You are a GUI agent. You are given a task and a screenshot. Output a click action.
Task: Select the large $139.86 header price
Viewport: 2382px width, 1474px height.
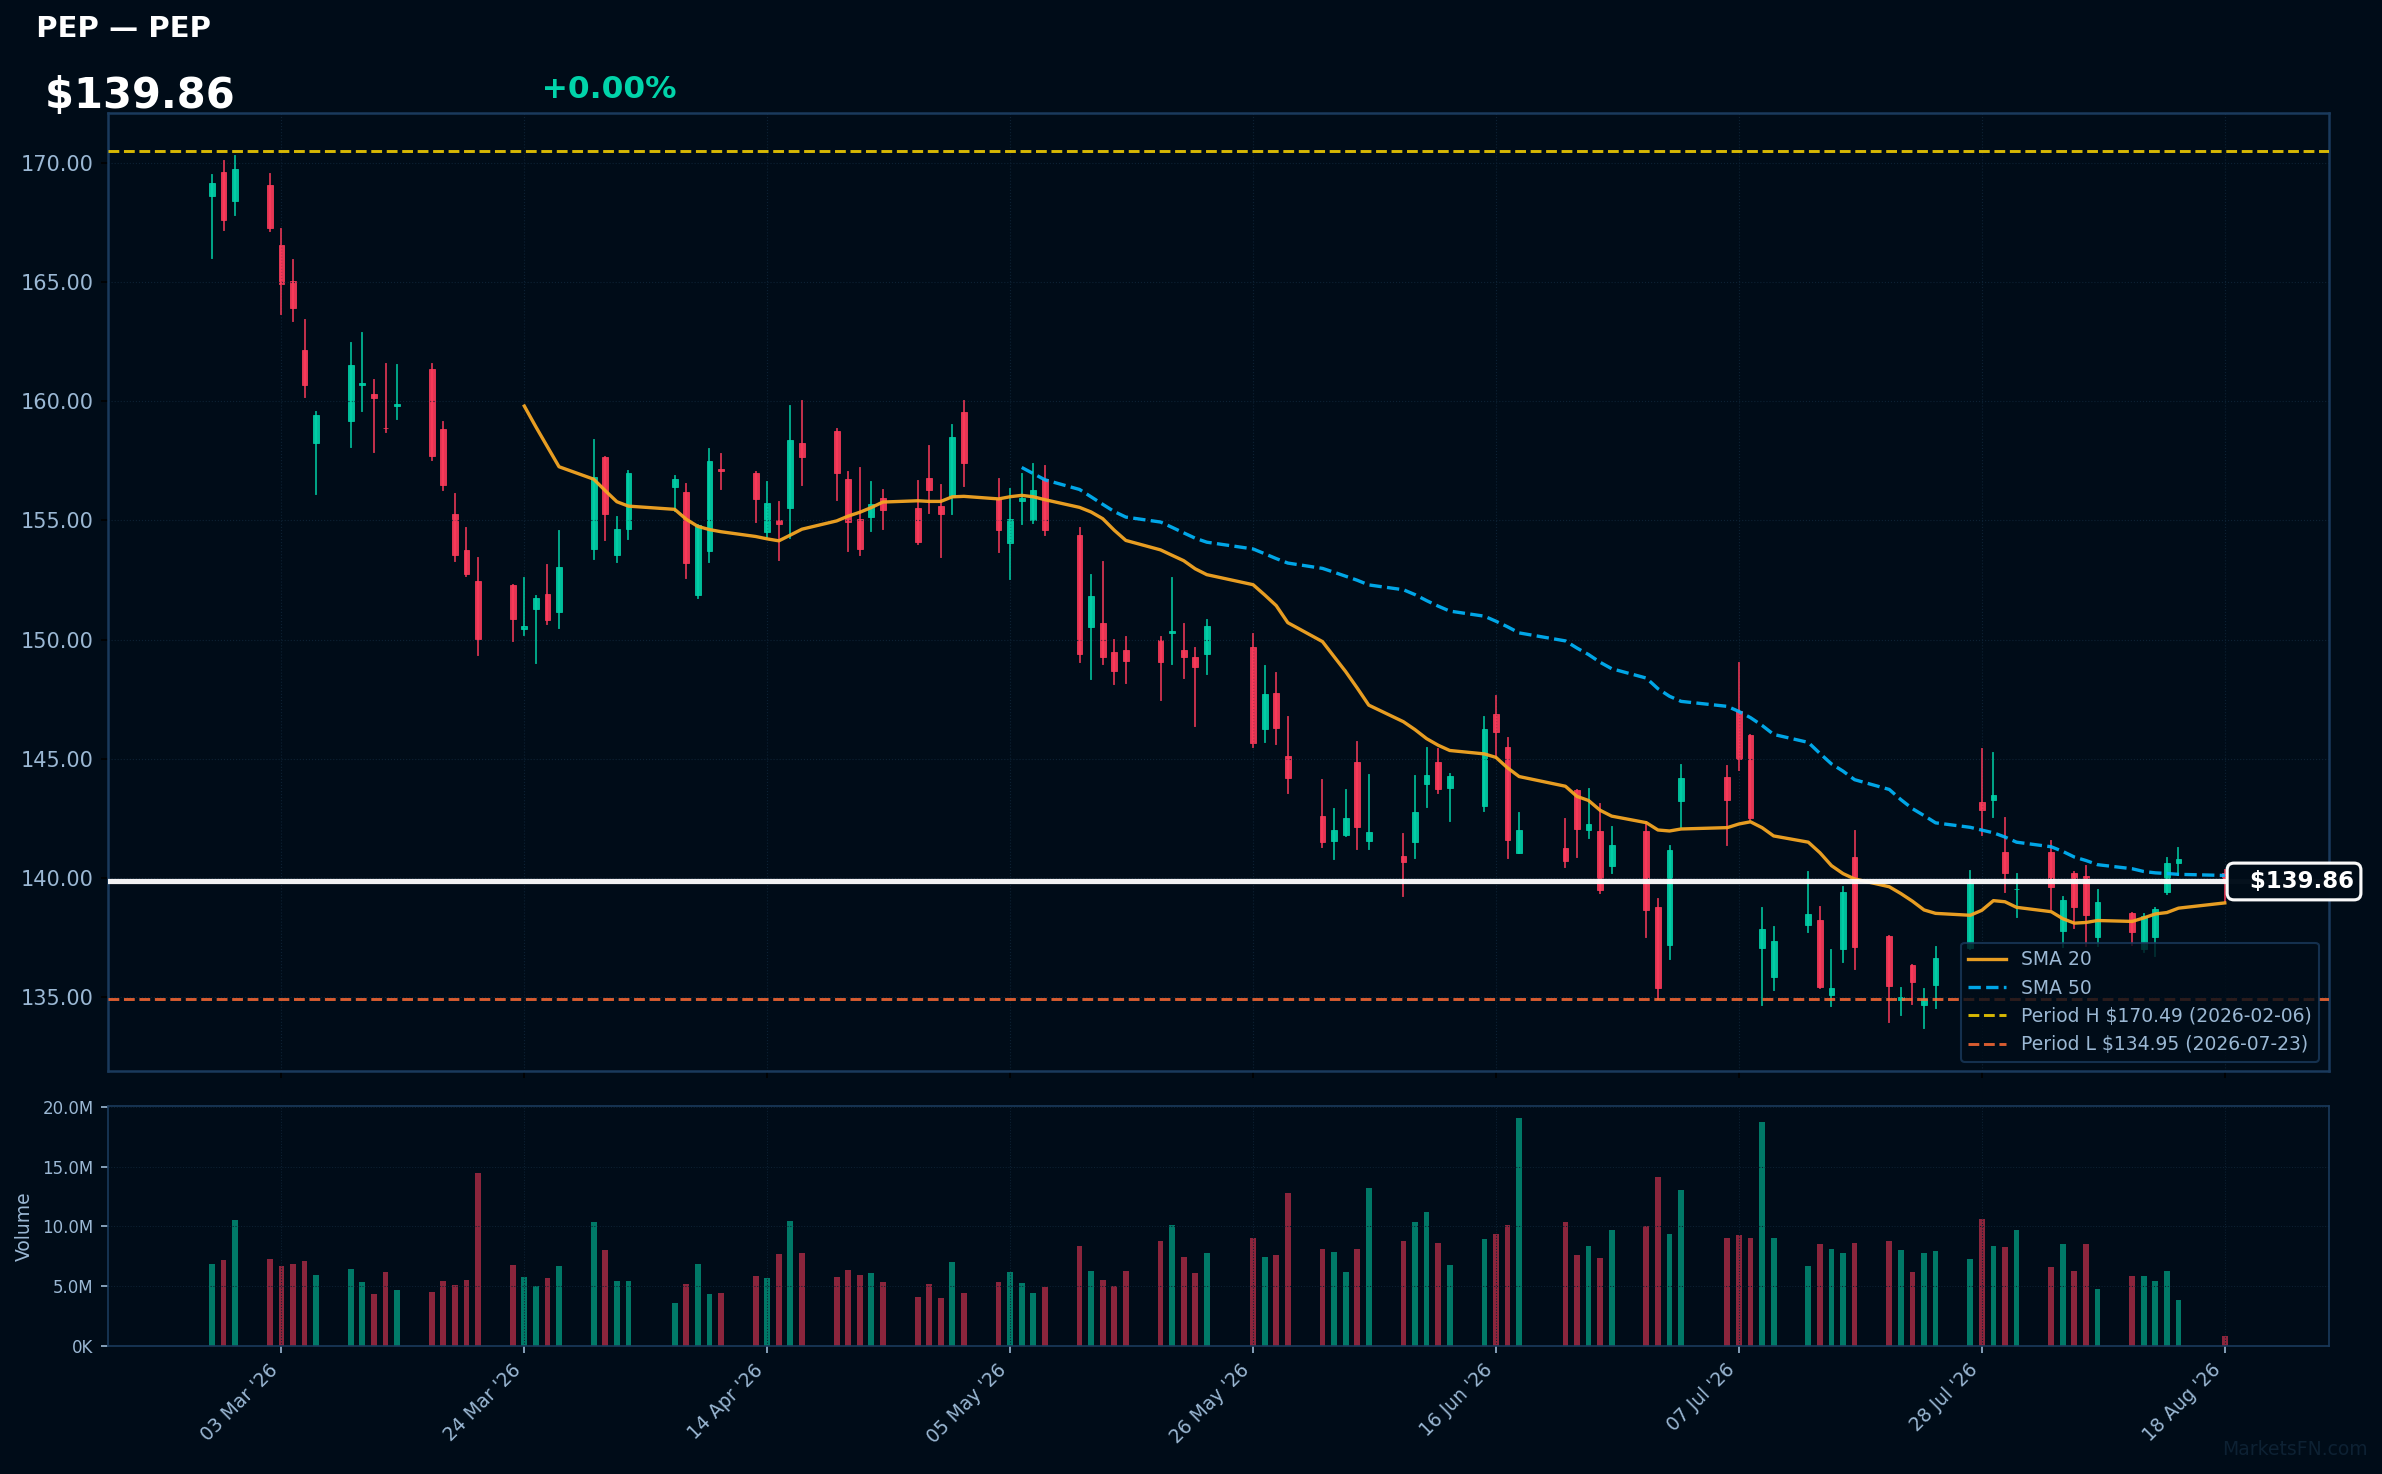click(140, 94)
